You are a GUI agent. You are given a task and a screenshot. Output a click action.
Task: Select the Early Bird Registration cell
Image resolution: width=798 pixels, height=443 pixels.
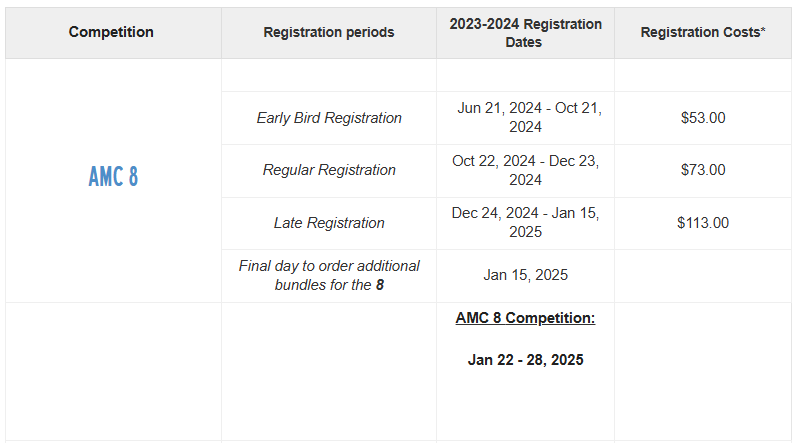tap(329, 118)
